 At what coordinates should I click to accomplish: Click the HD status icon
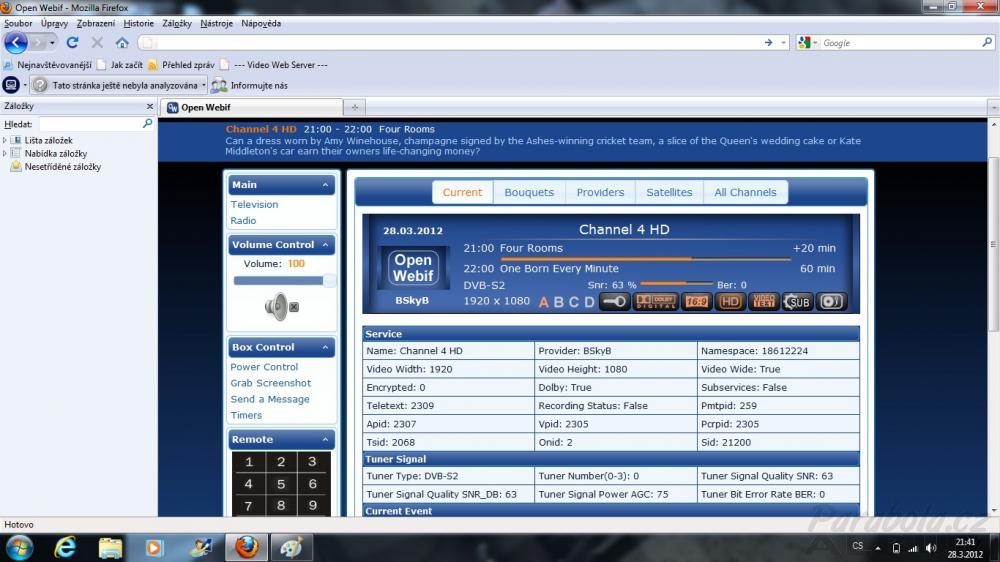730,302
